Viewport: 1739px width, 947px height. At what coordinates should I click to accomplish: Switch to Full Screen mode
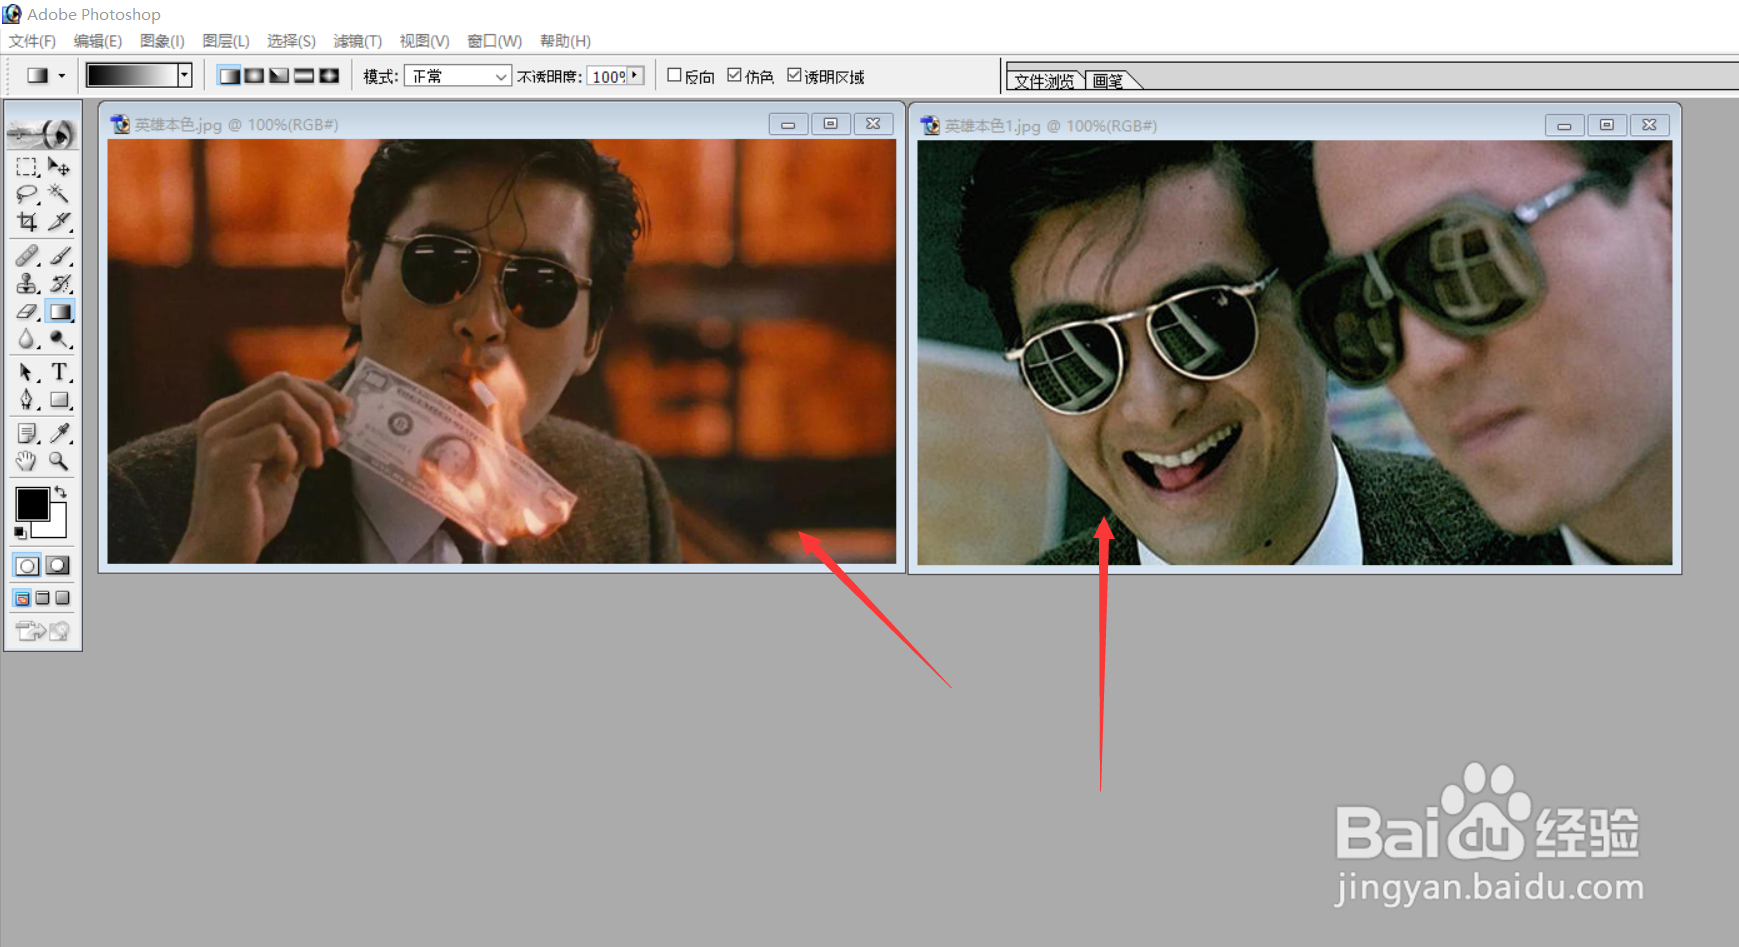(x=62, y=598)
